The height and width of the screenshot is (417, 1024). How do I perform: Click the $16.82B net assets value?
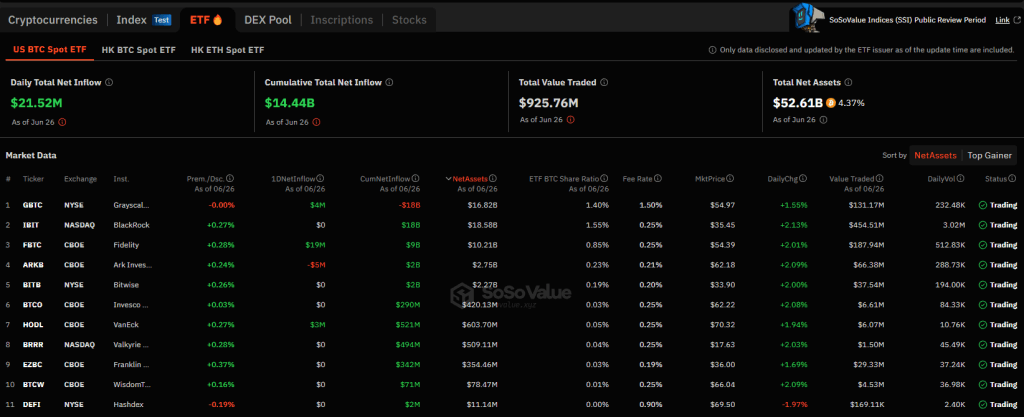[x=481, y=205]
